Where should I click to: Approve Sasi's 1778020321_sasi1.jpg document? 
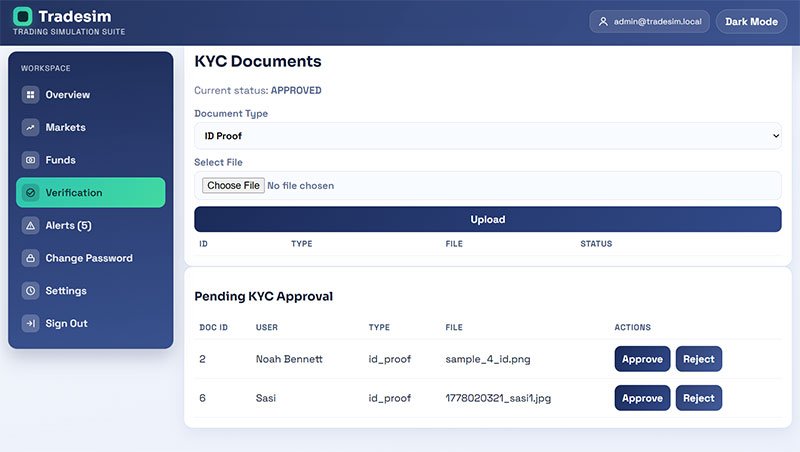[x=642, y=398]
